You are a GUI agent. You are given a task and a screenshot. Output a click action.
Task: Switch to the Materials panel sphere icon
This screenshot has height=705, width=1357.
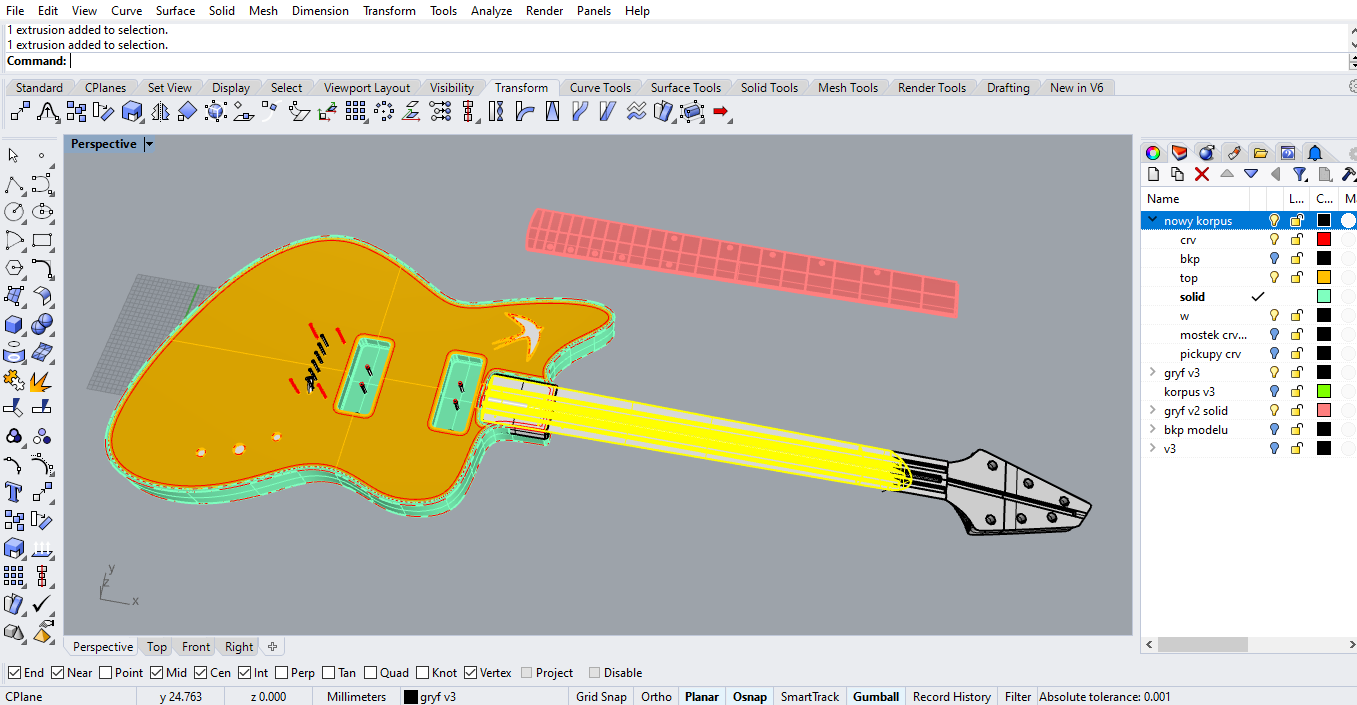click(1206, 152)
